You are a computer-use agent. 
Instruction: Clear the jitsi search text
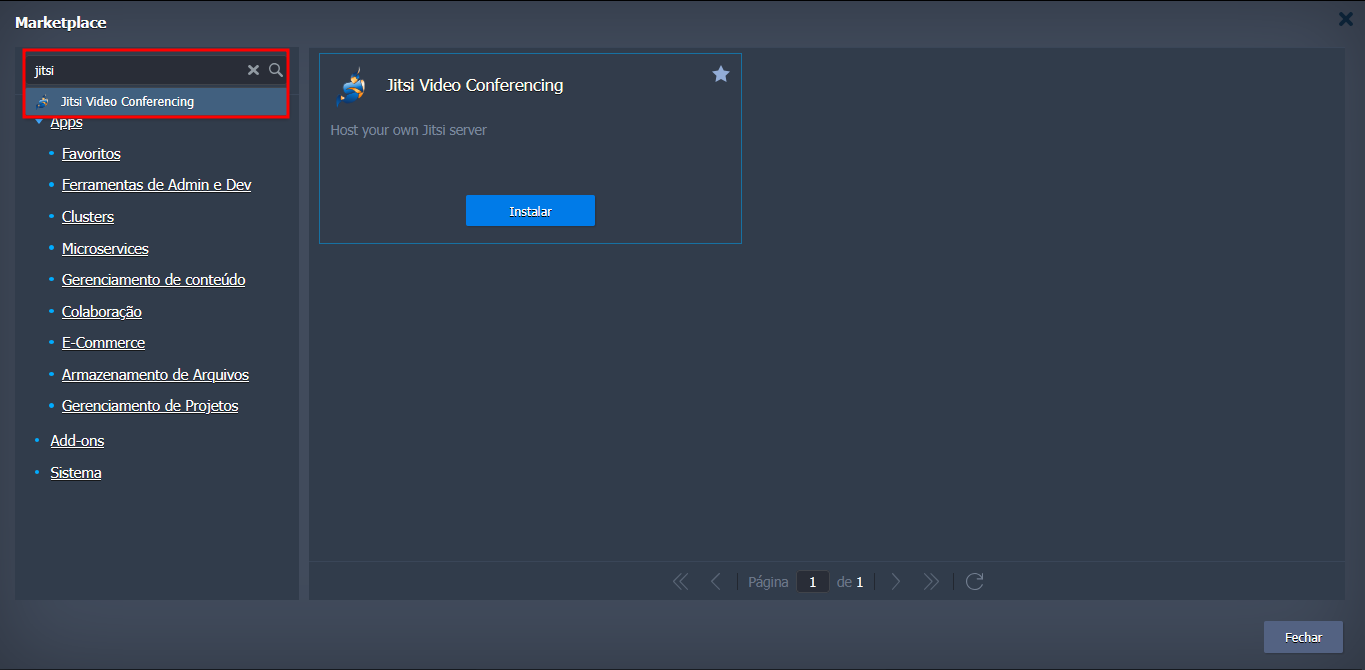pos(253,70)
